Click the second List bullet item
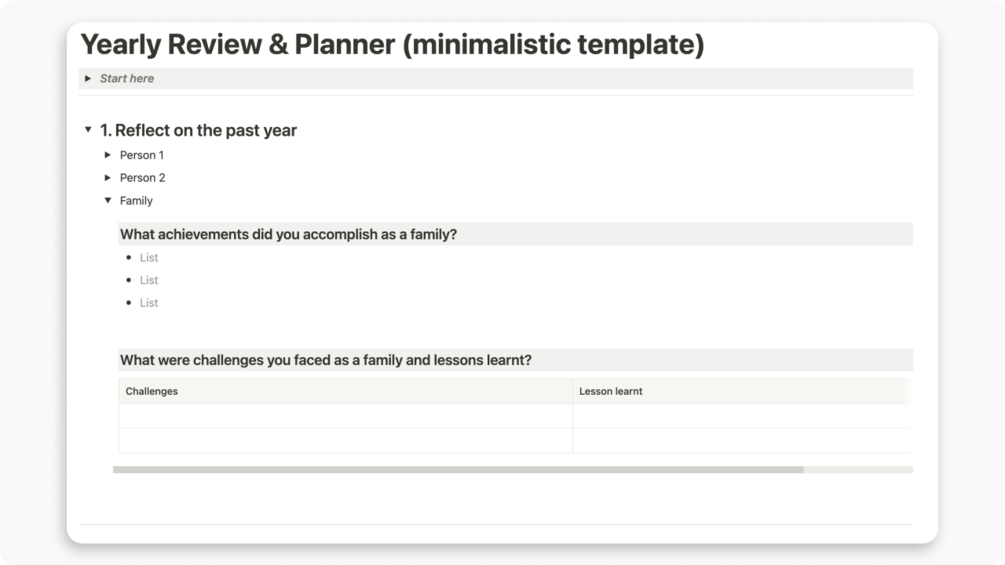1005x565 pixels. tap(149, 280)
